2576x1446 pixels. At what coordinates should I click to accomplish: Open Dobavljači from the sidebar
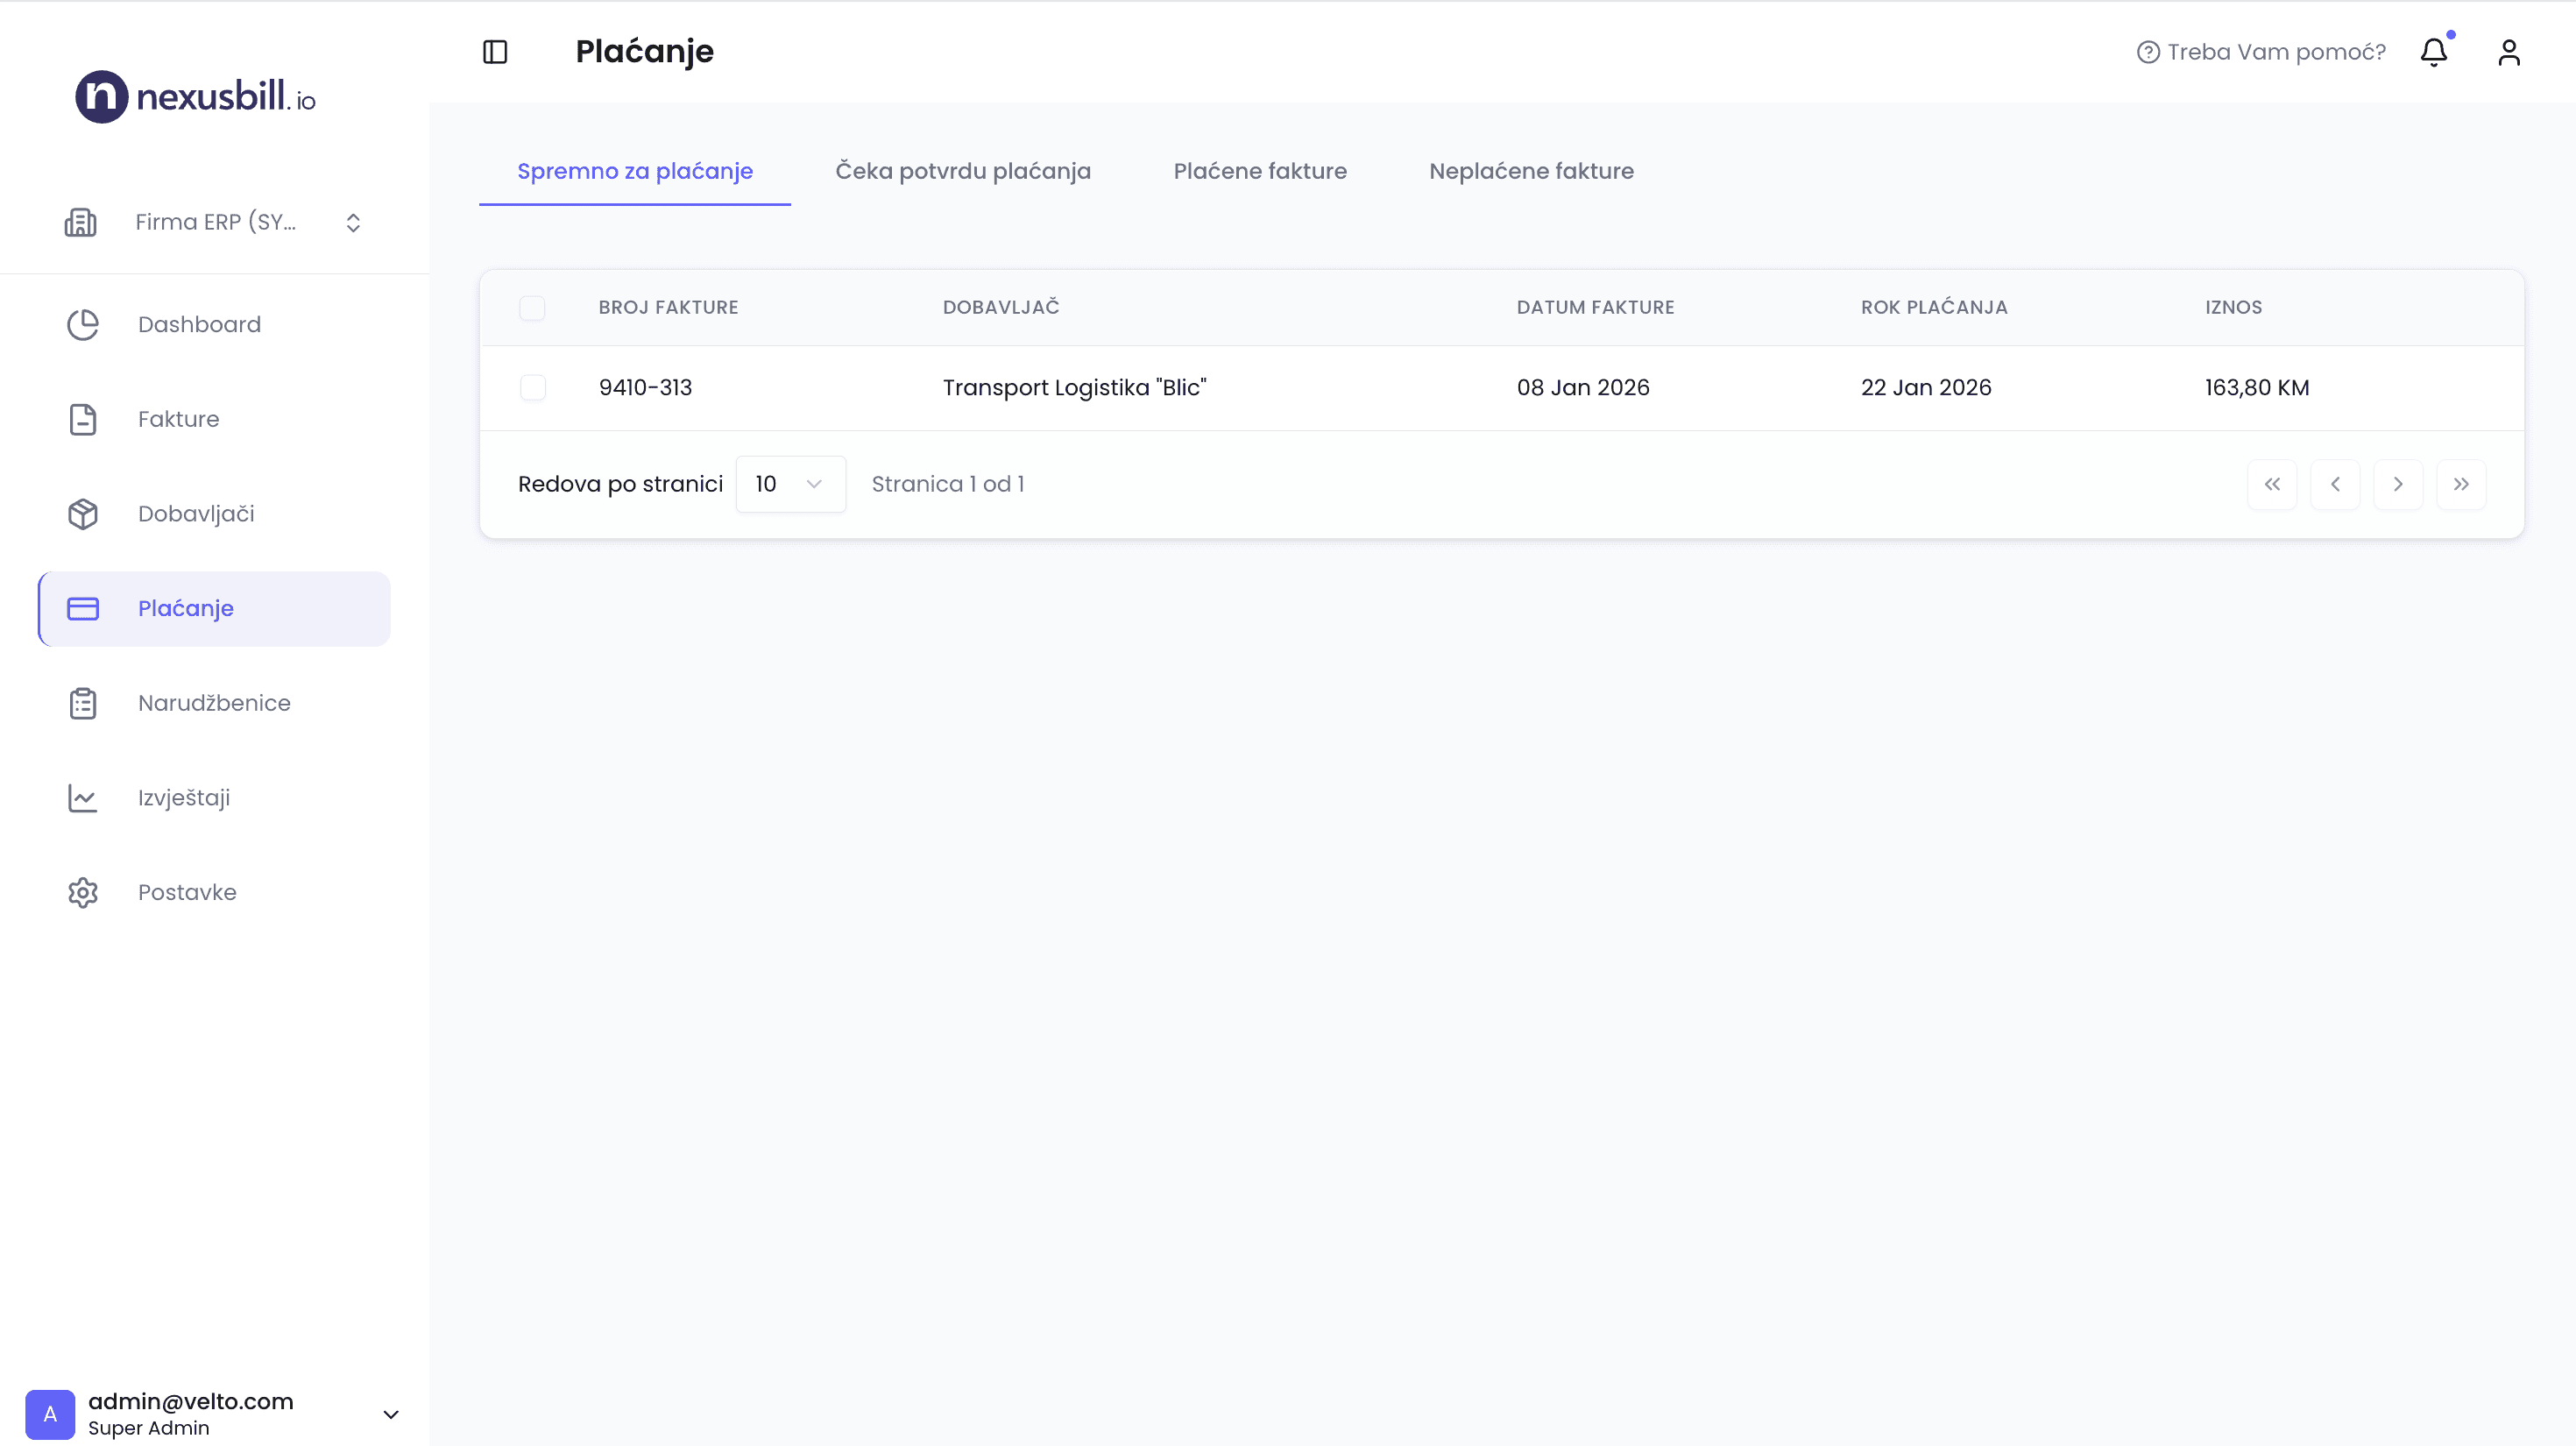click(x=196, y=514)
